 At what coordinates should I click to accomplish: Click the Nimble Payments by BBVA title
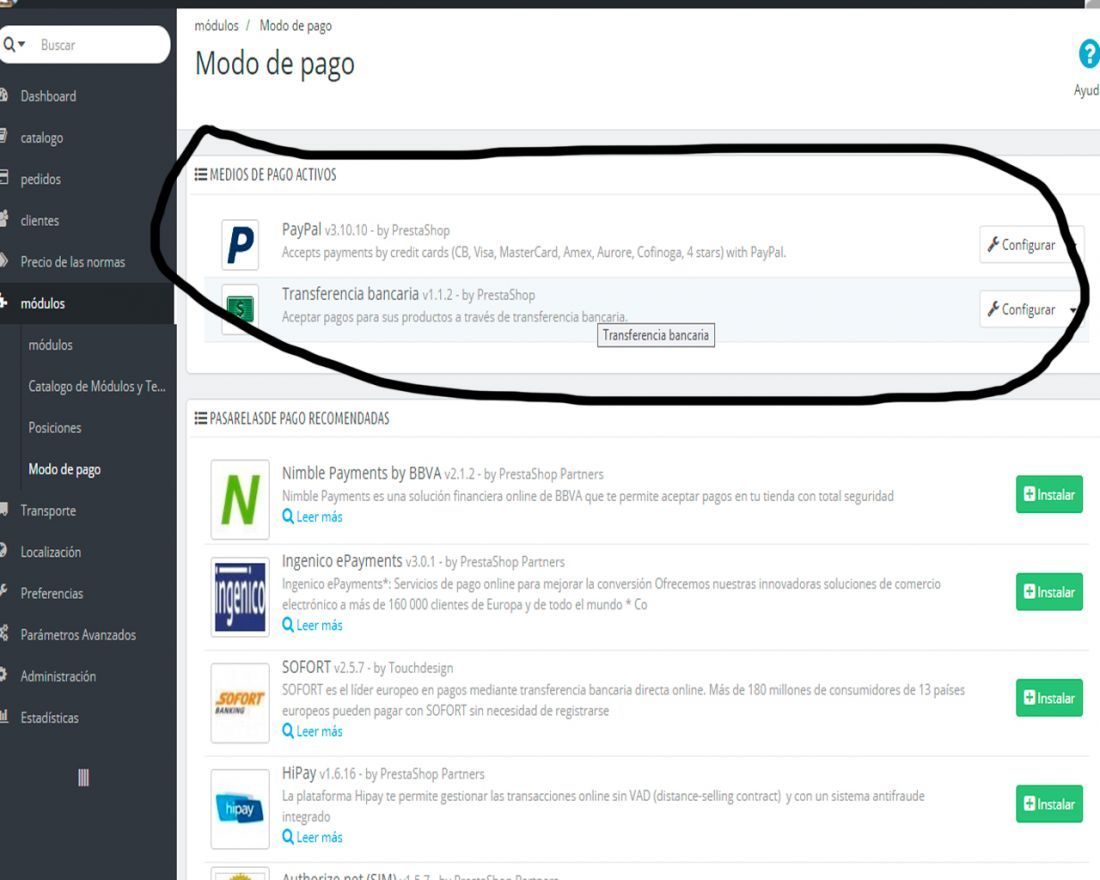pyautogui.click(x=361, y=473)
